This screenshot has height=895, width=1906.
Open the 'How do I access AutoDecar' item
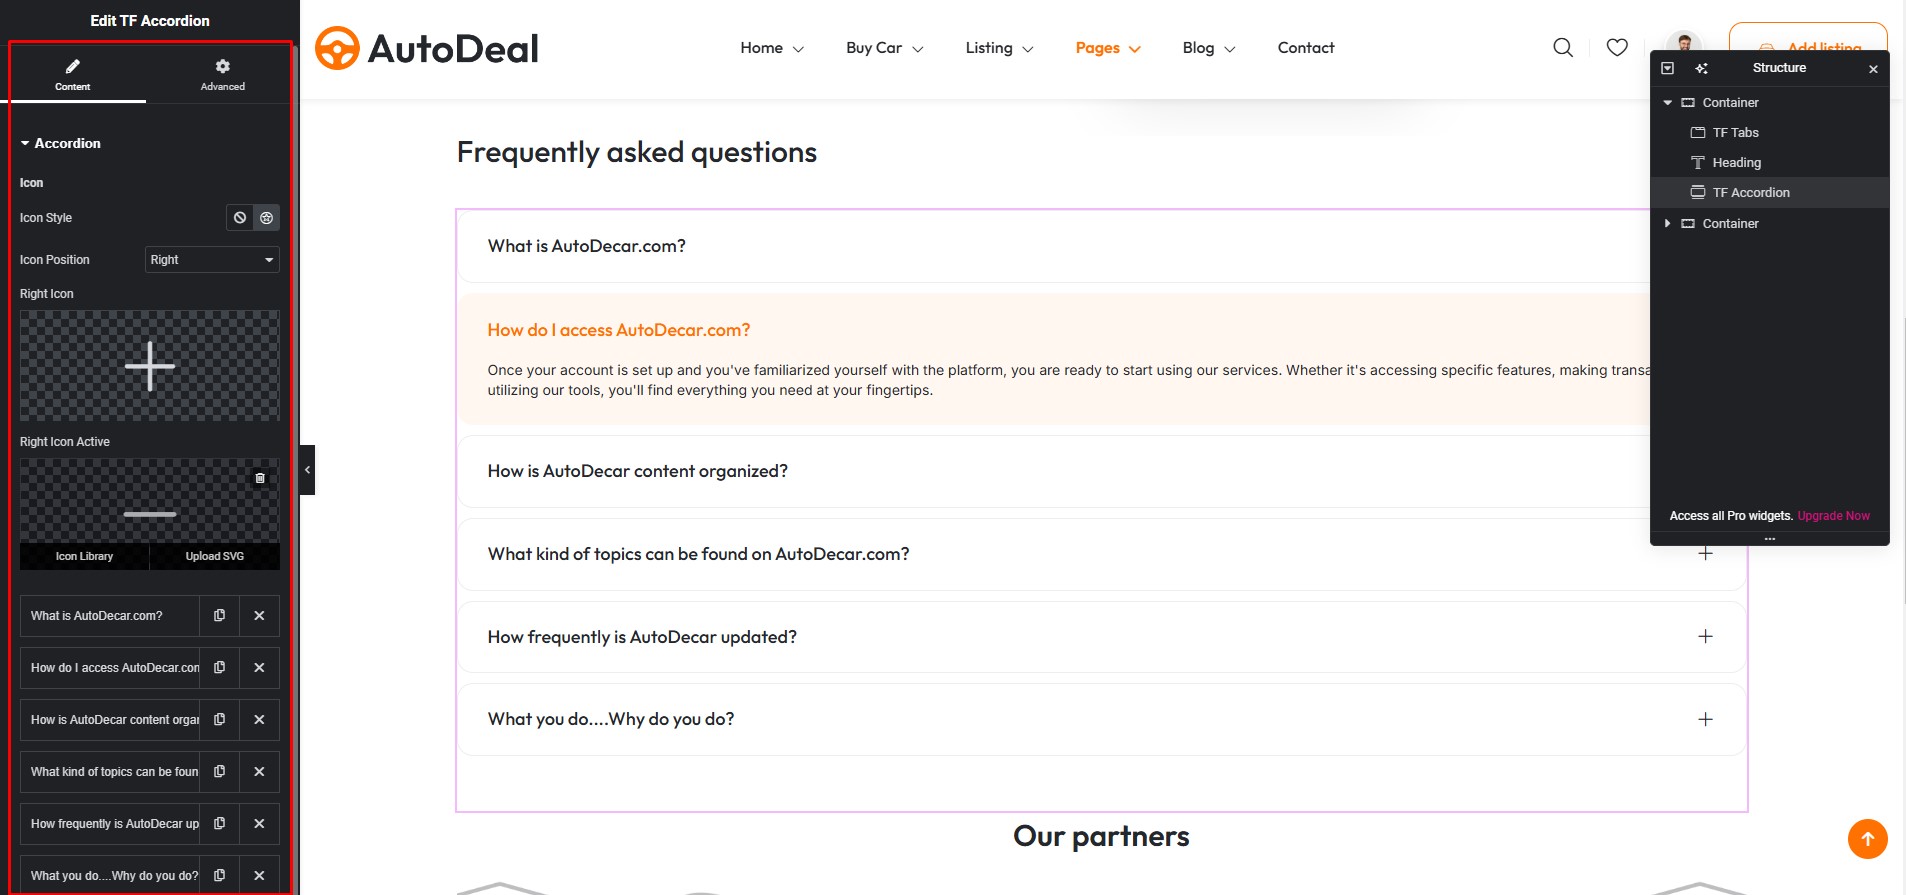pos(110,668)
